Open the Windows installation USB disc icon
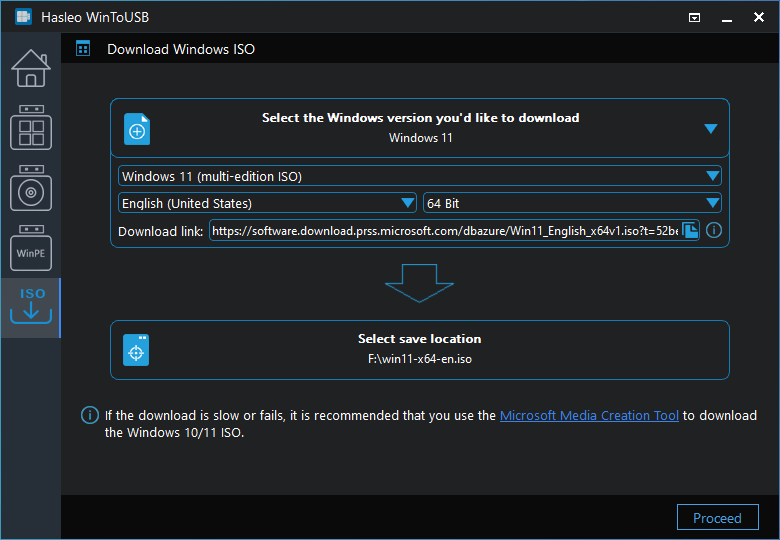780x540 pixels. tap(31, 188)
